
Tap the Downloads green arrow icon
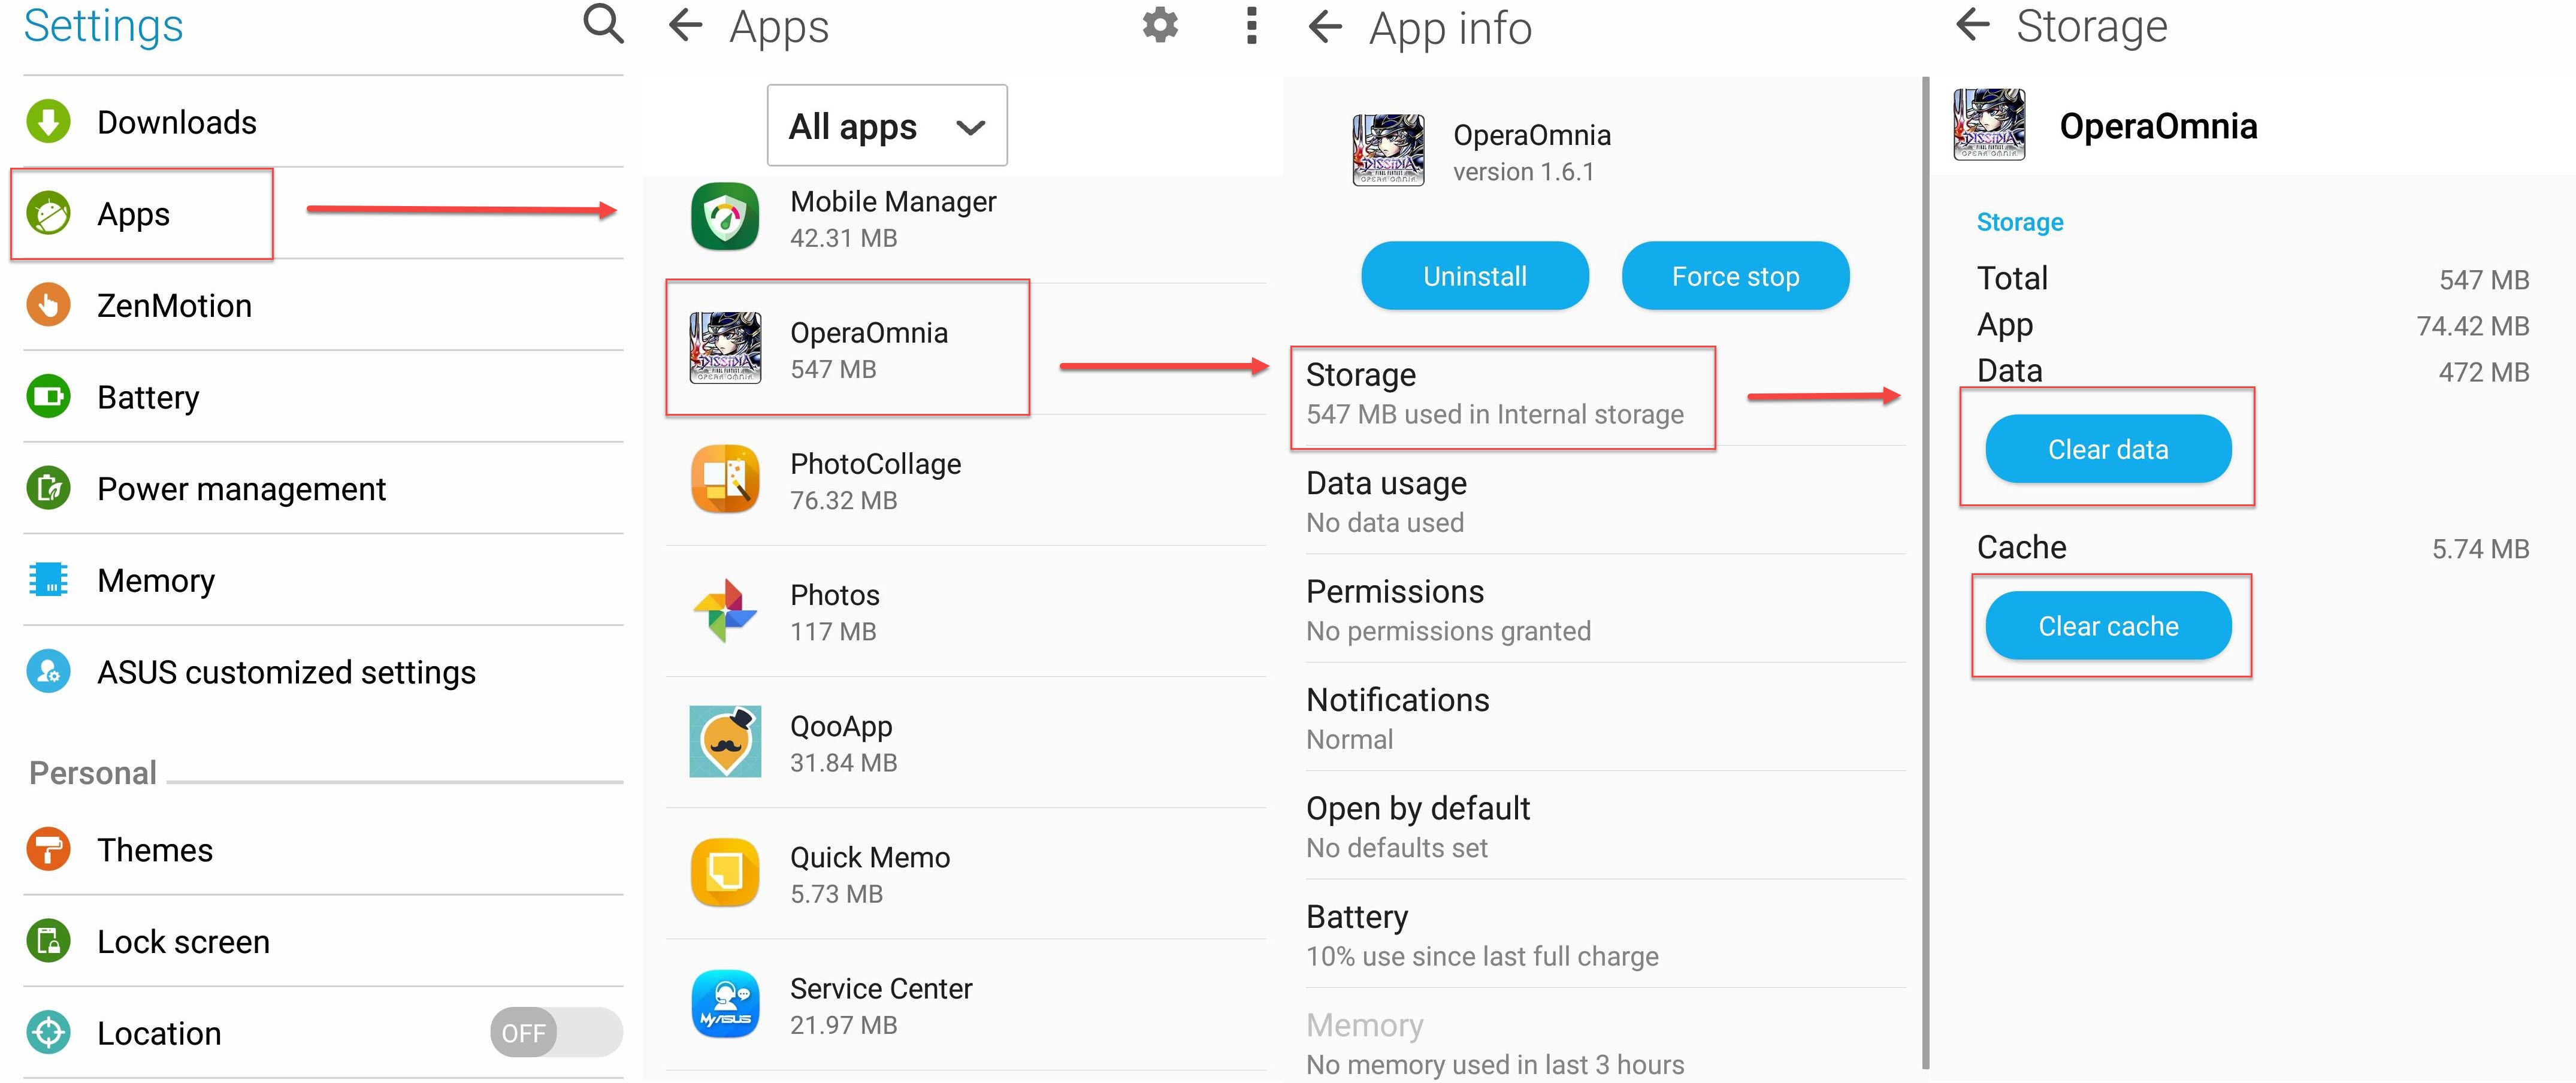pyautogui.click(x=48, y=122)
